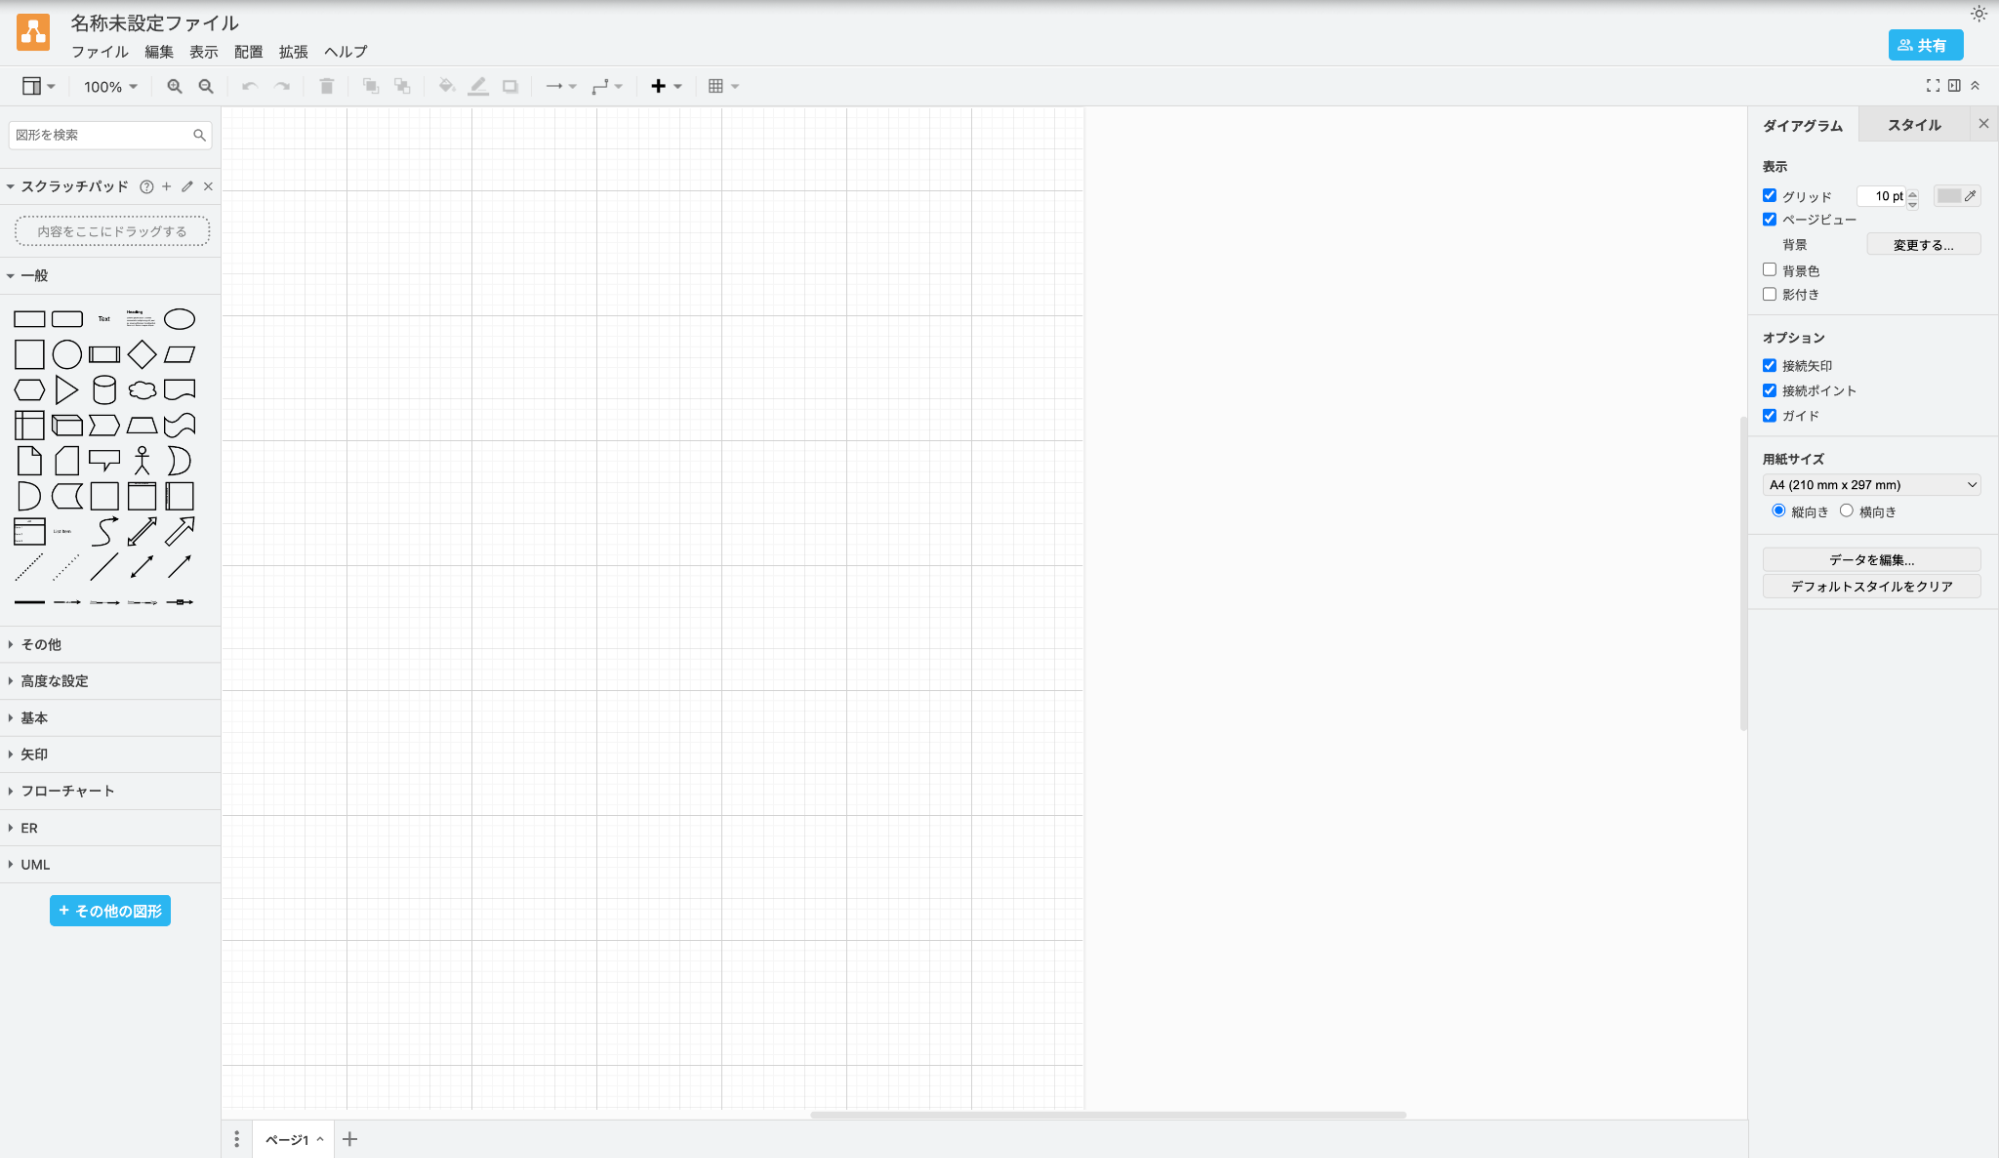This screenshot has height=1158, width=1999.
Task: Enable the 背景色 checkbox
Action: point(1769,270)
